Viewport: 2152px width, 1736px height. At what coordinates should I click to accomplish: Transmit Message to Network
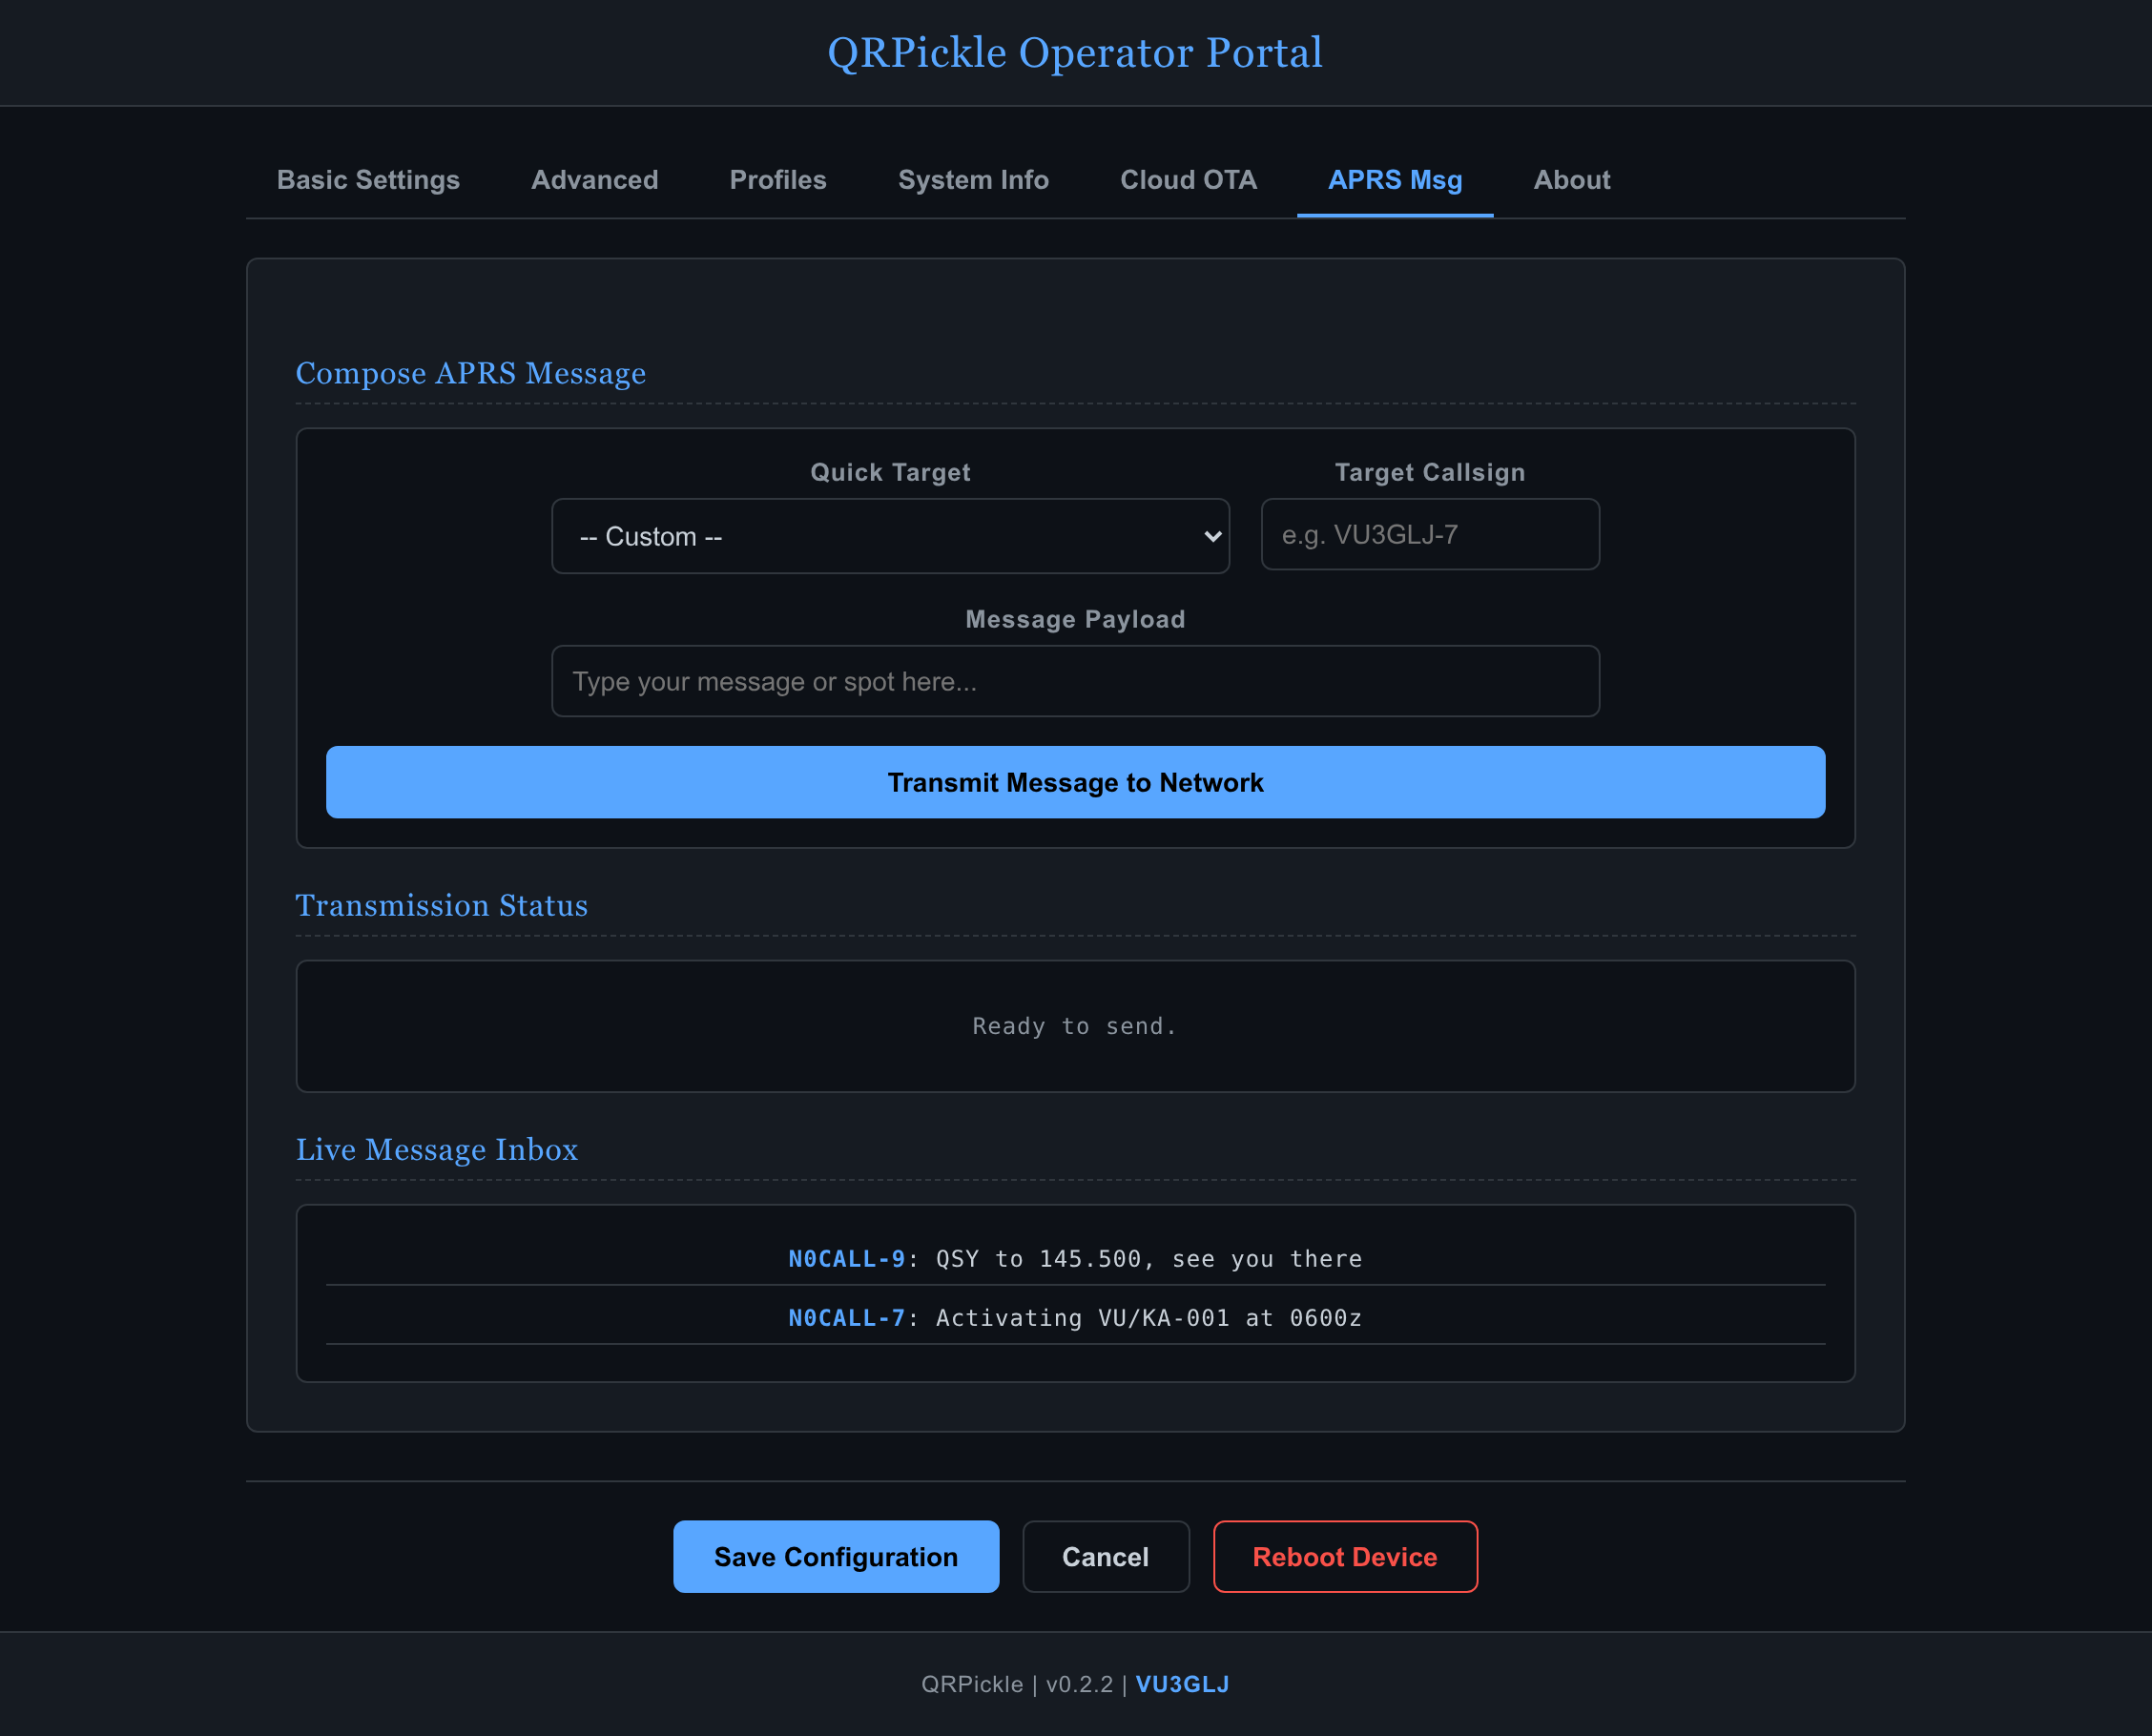point(1075,782)
